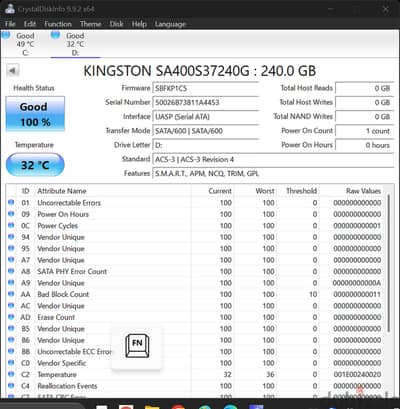Click the Raw Values column header
This screenshot has width=400, height=409.
(x=363, y=191)
